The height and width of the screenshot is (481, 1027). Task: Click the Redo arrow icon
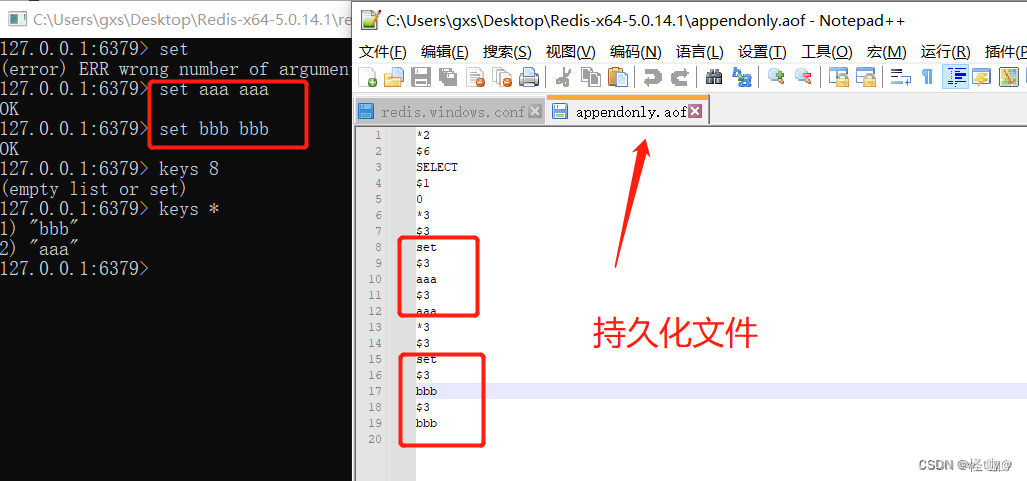pos(679,77)
